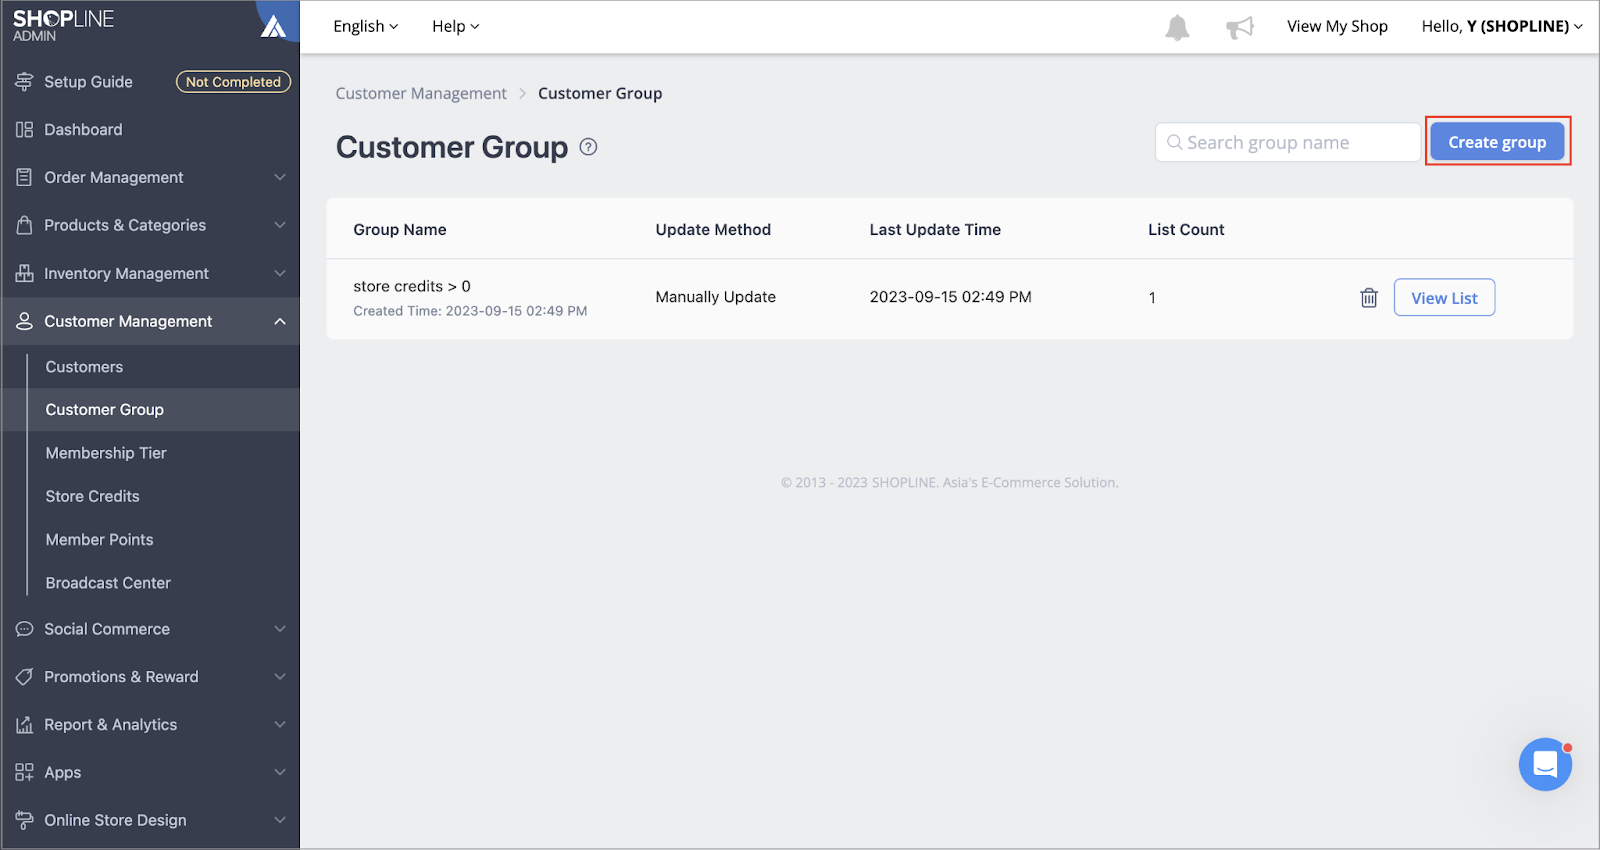Click the triangular logo in sidebar corner
1600x850 pixels.
click(274, 26)
